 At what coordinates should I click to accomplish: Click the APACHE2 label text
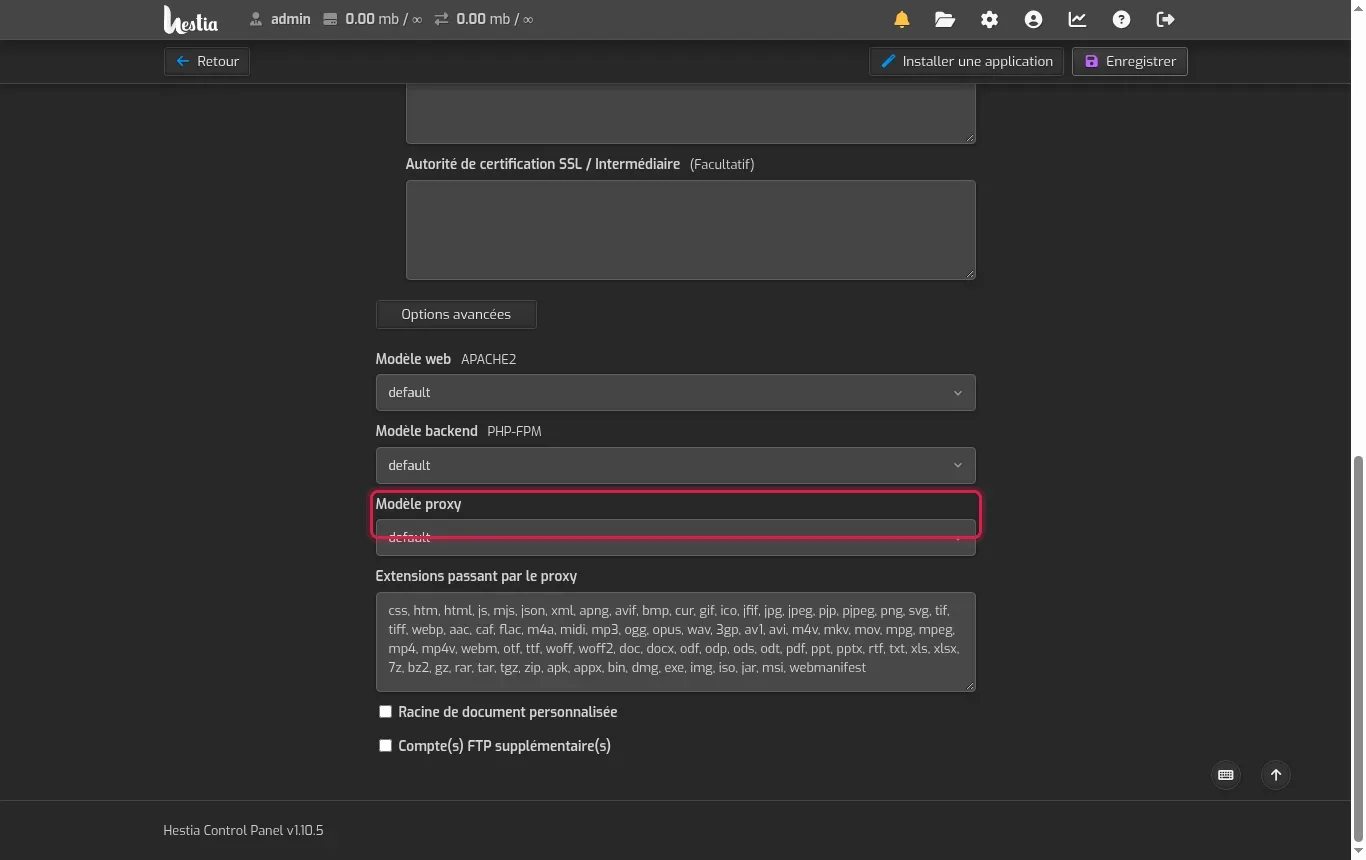pos(488,360)
